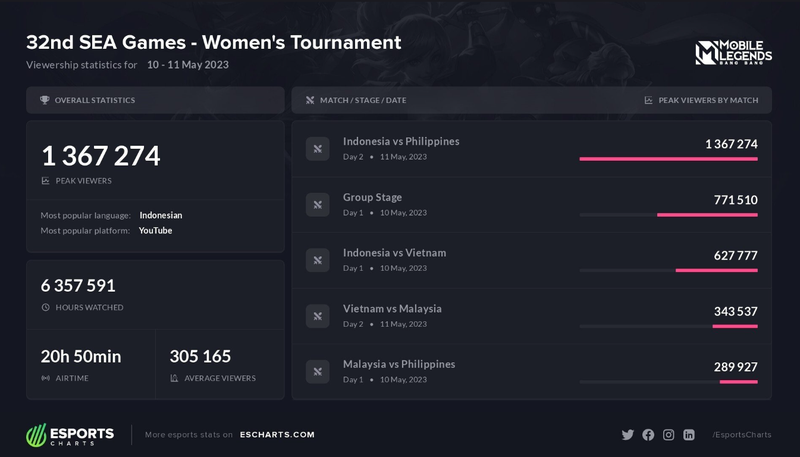Click the Vietnam vs Malaysia match title
The width and height of the screenshot is (800, 457).
392,308
